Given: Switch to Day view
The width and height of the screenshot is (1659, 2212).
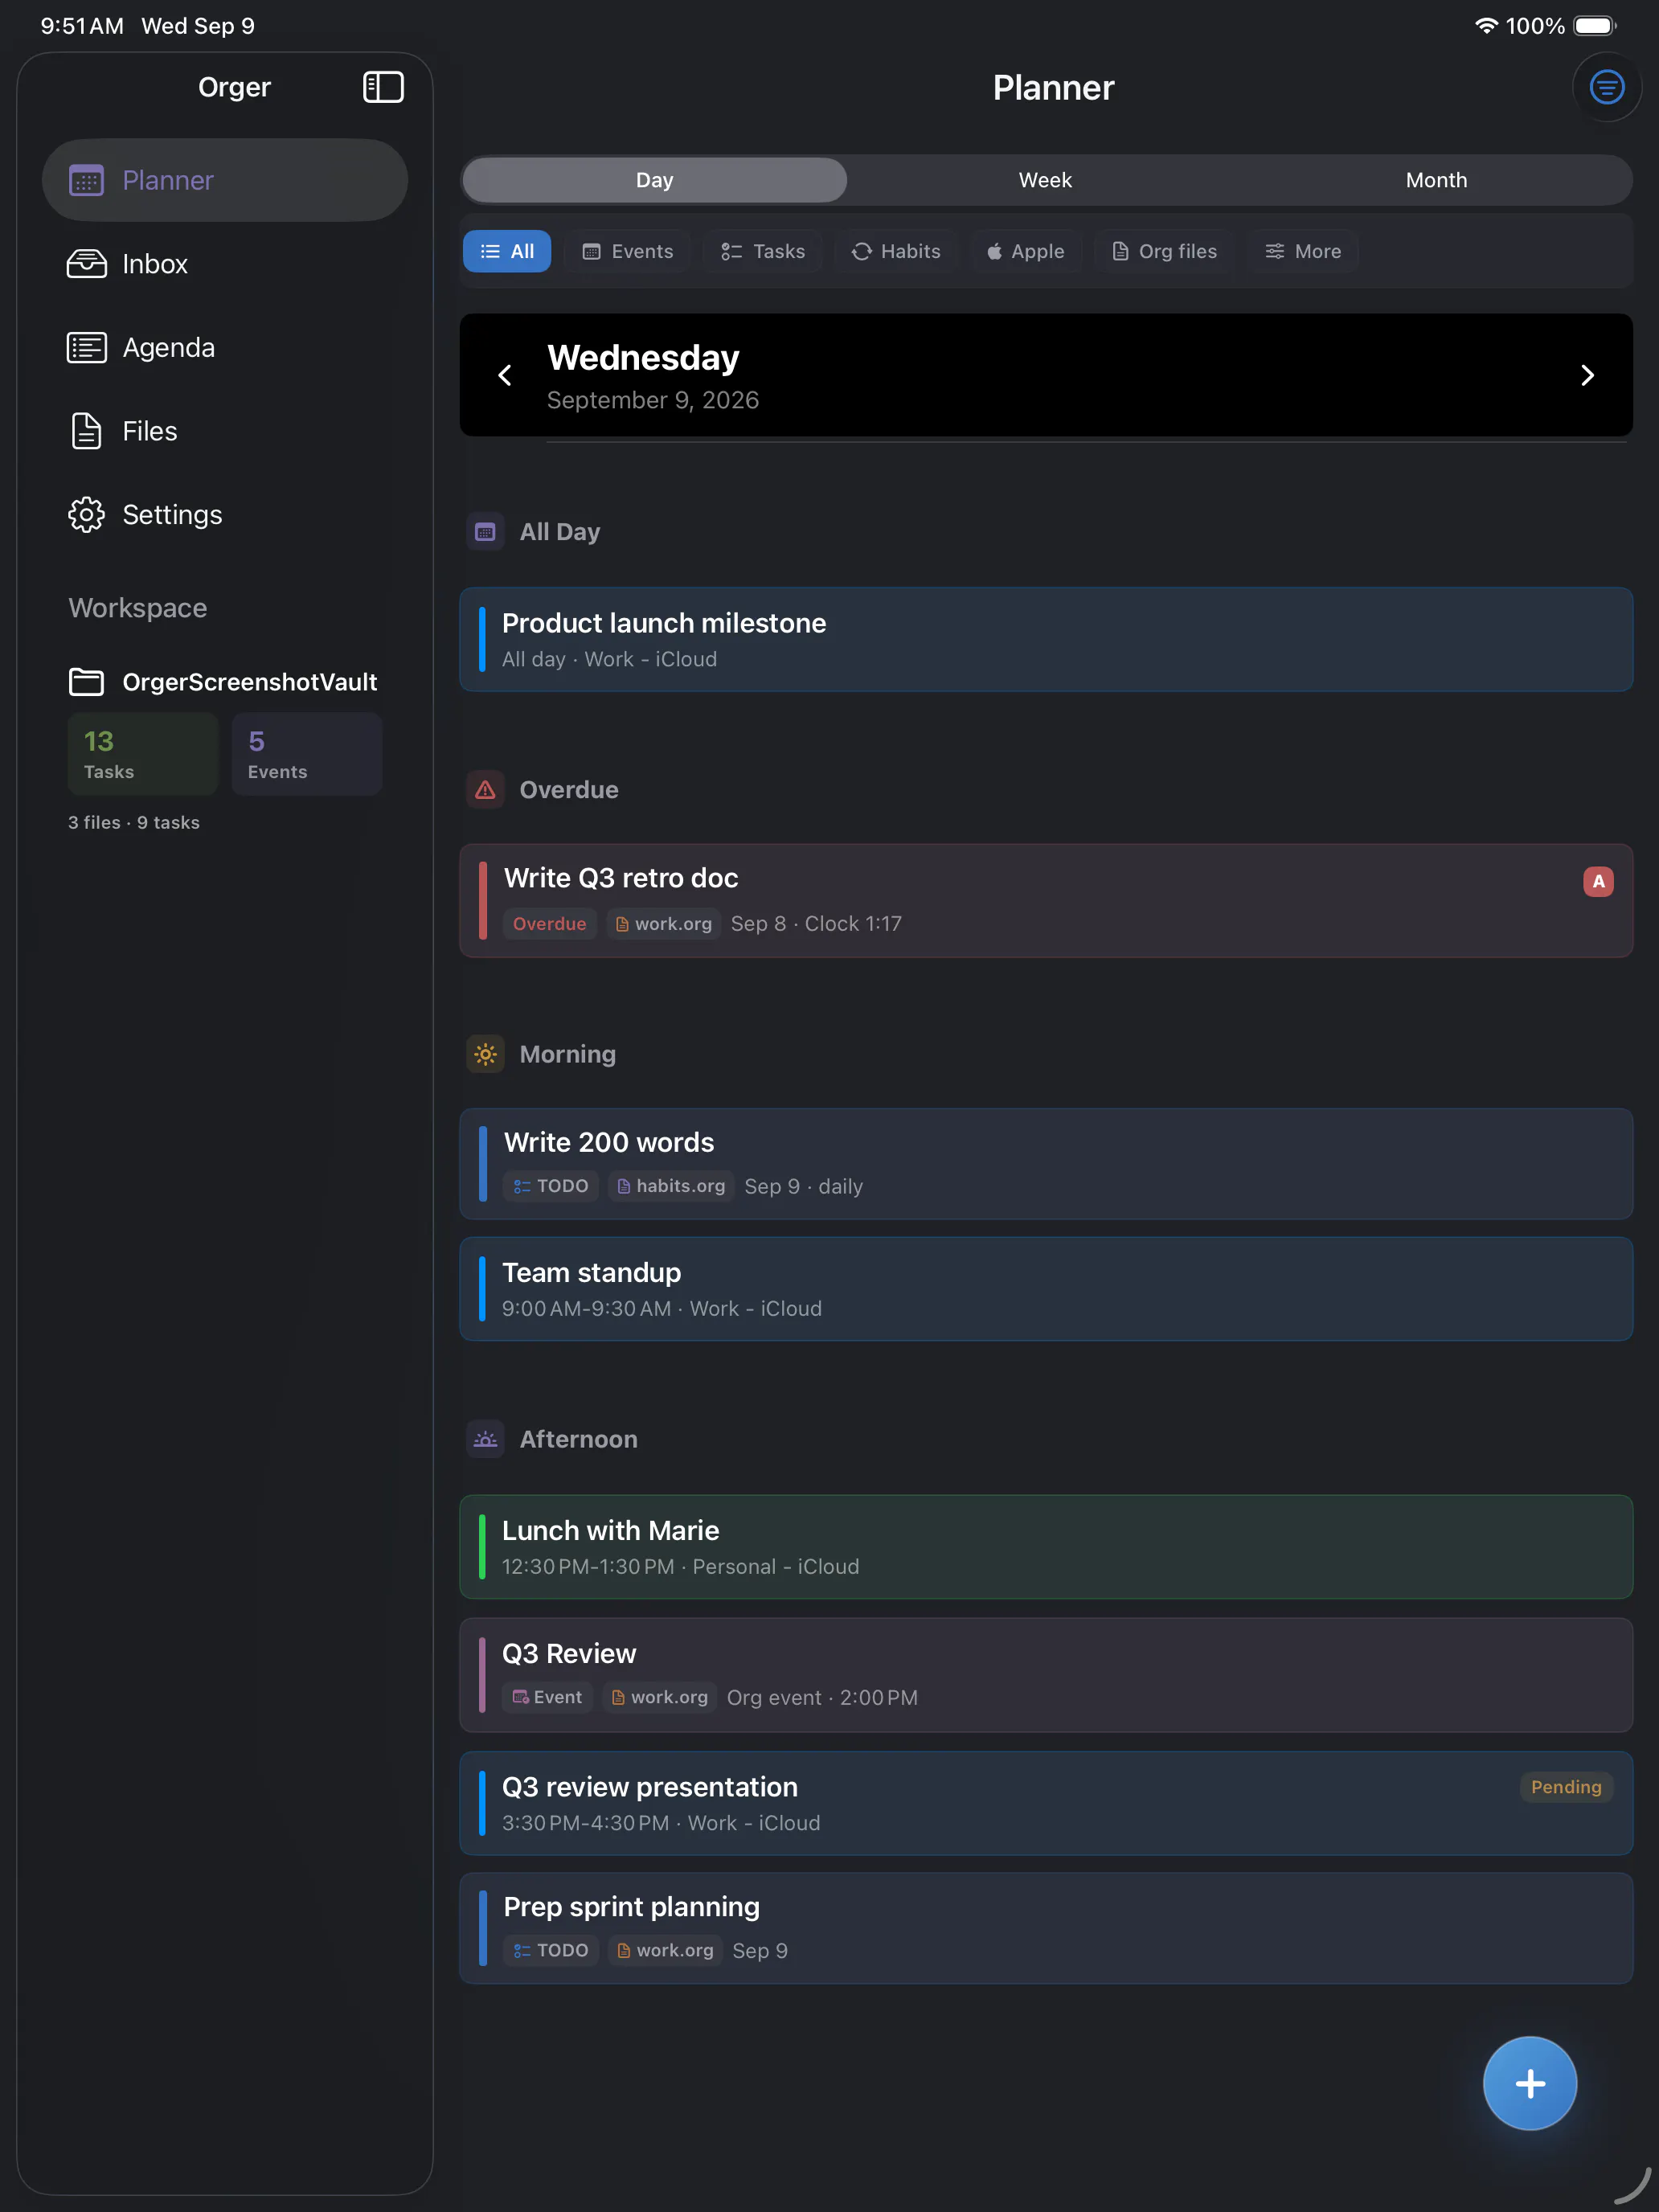Looking at the screenshot, I should coord(655,180).
